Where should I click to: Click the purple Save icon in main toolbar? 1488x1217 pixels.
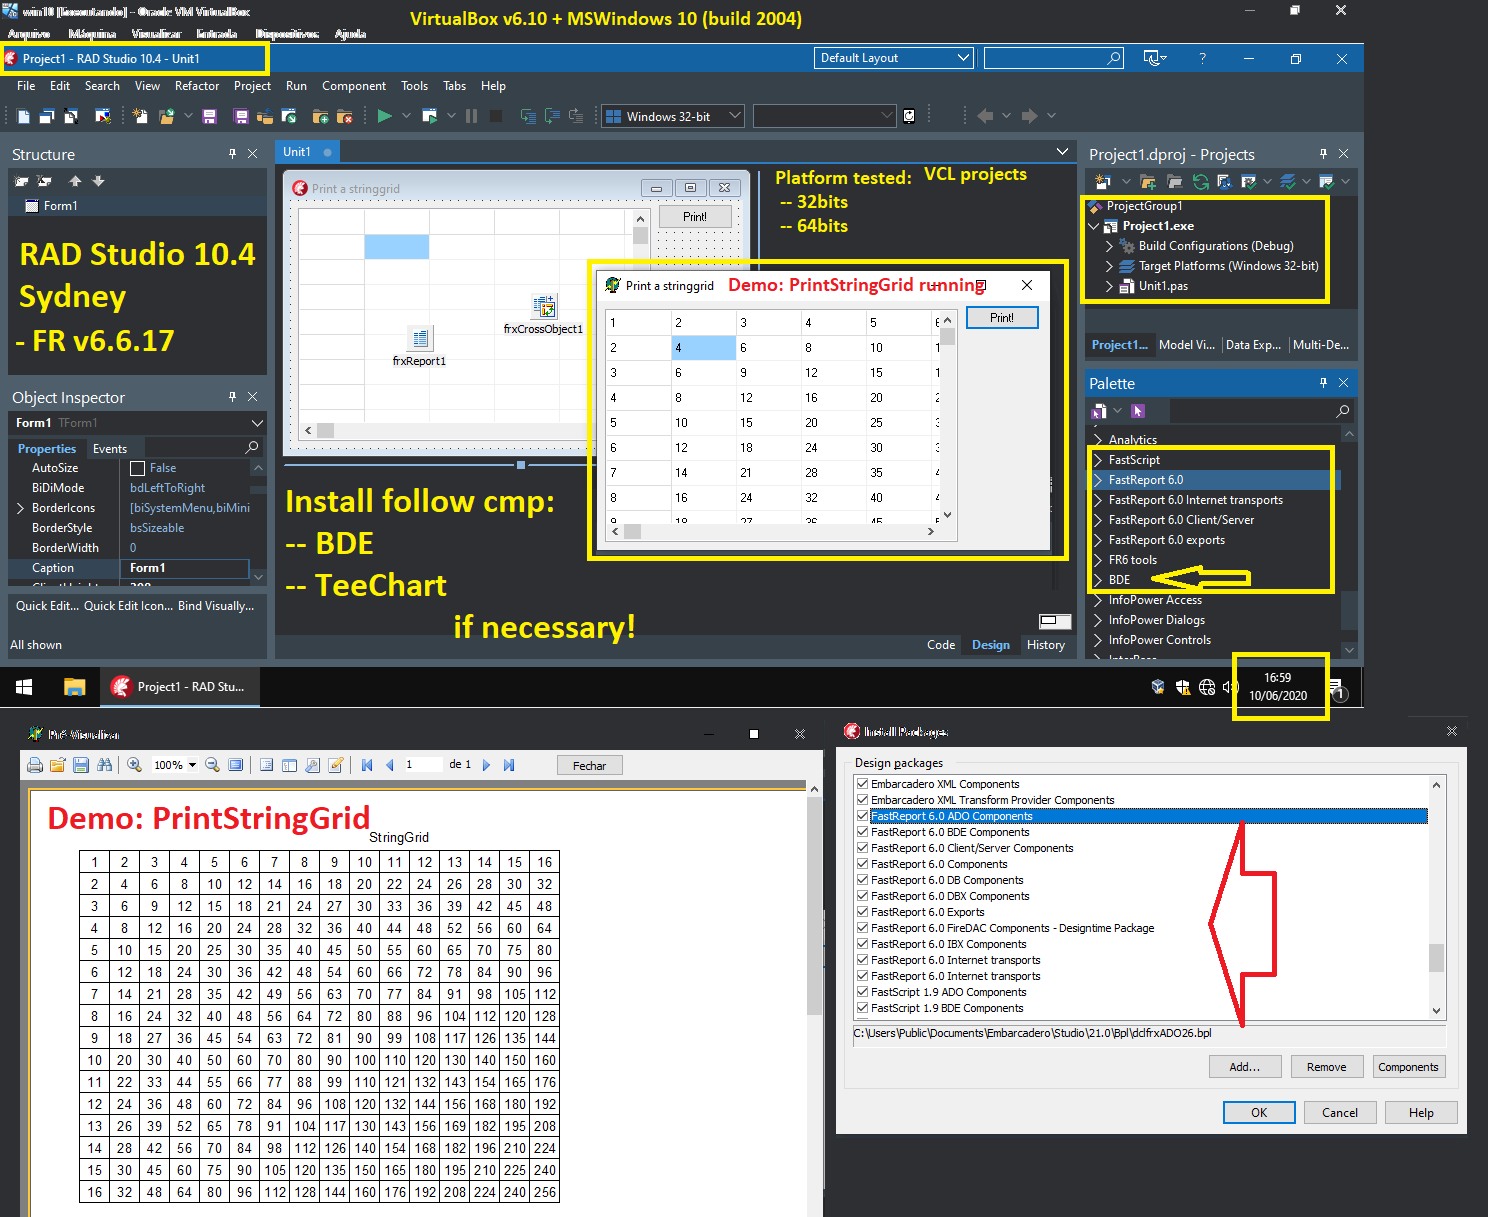tap(209, 116)
